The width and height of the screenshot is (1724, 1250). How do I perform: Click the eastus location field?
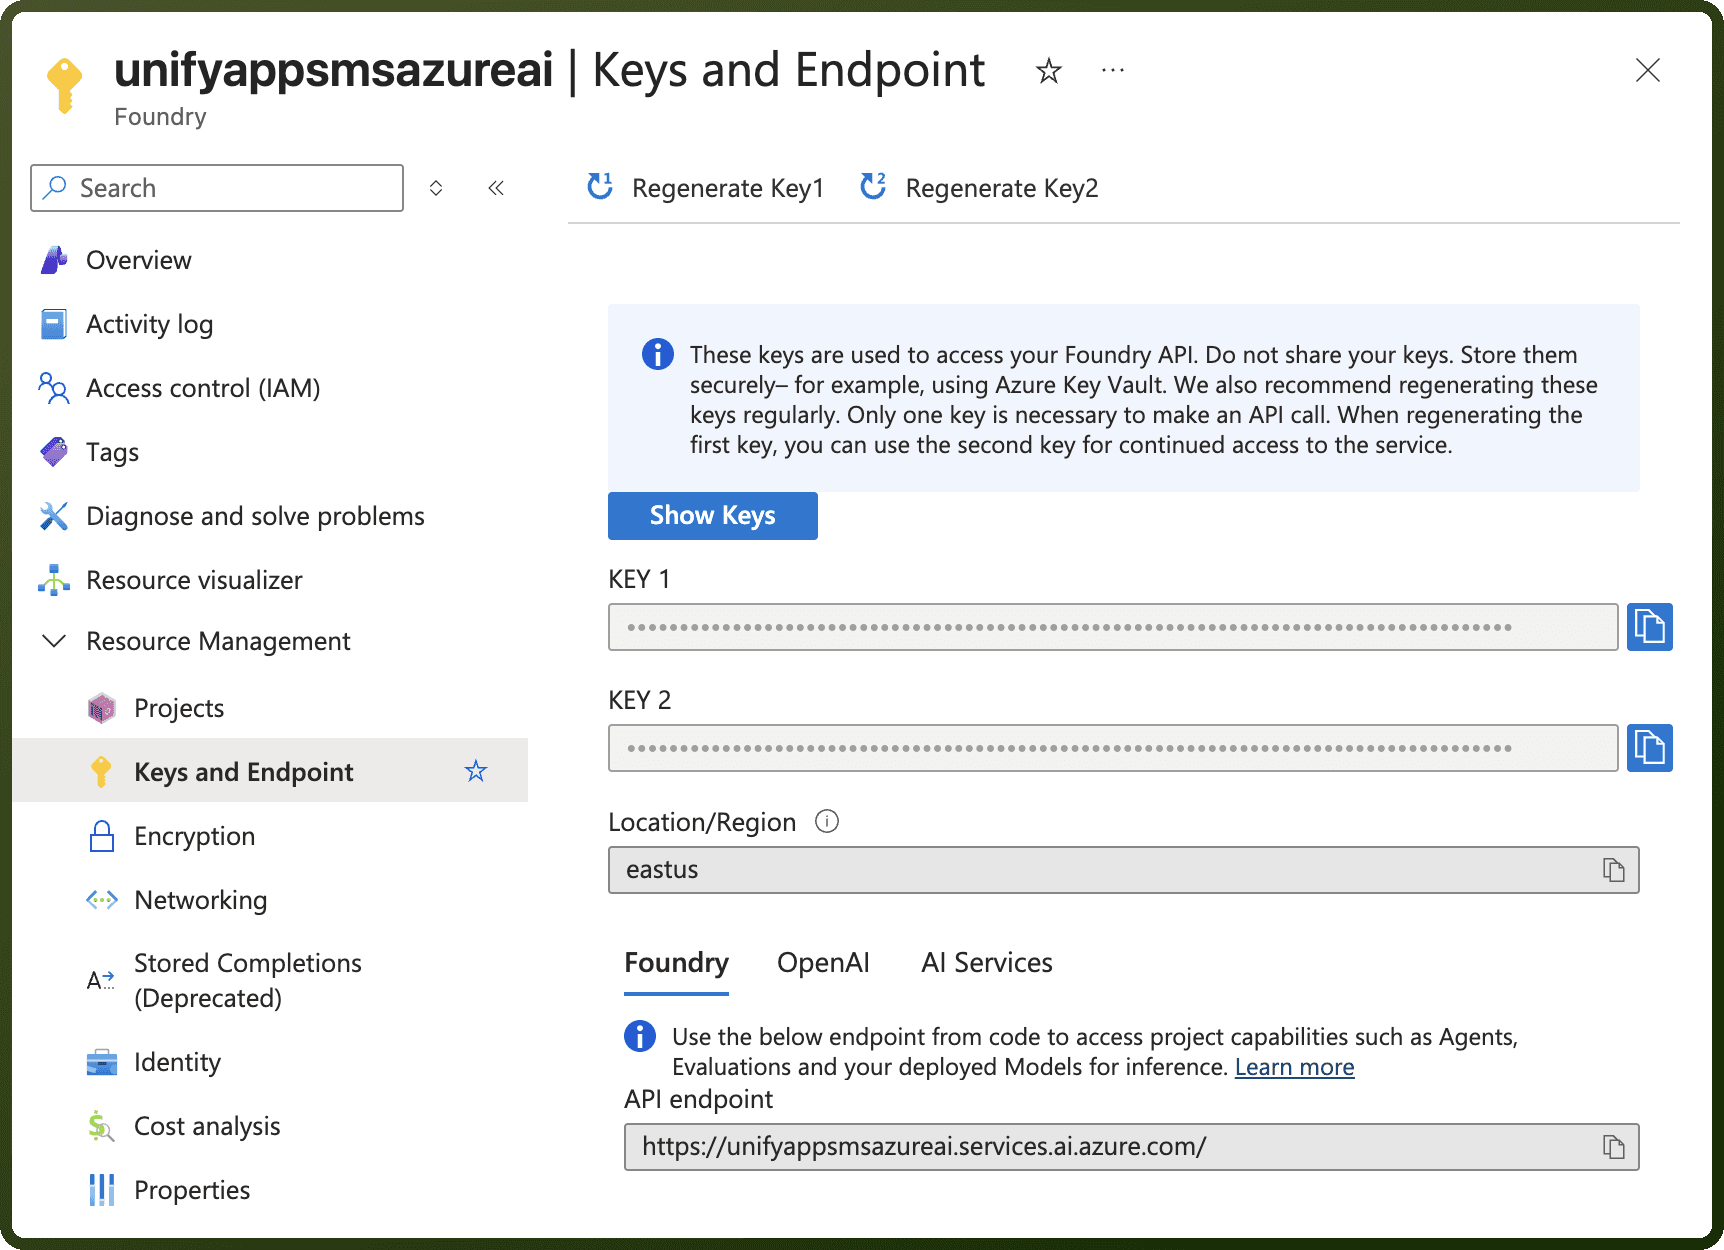click(1123, 870)
